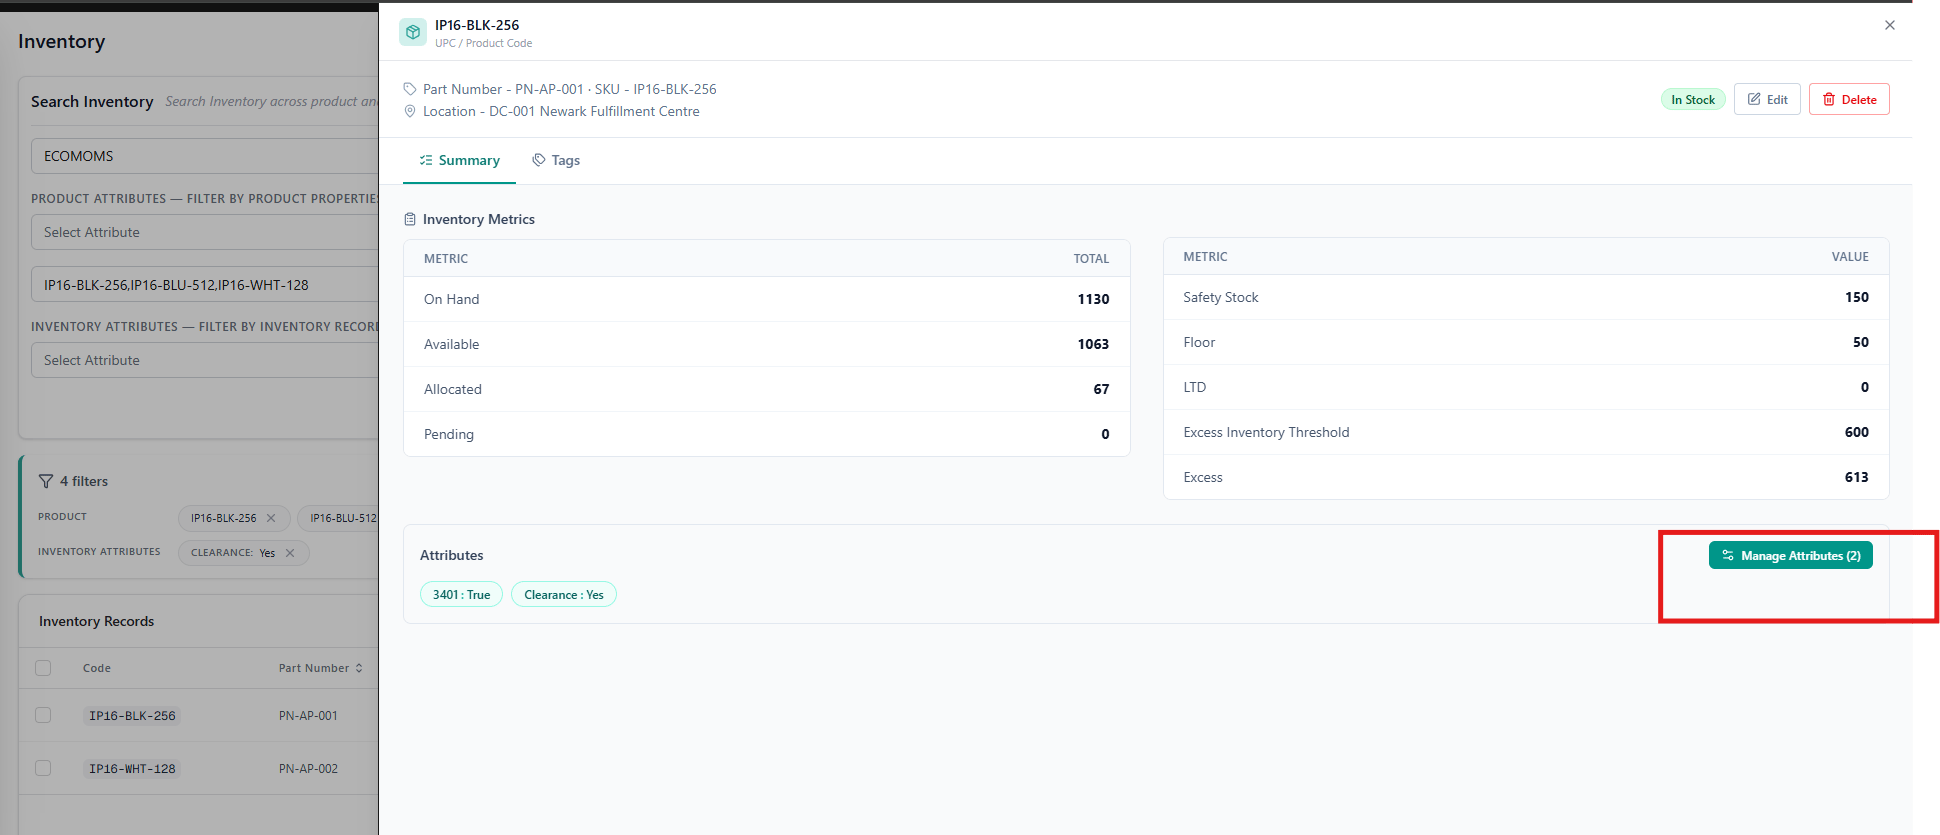Sort by the Part Number column

[320, 668]
